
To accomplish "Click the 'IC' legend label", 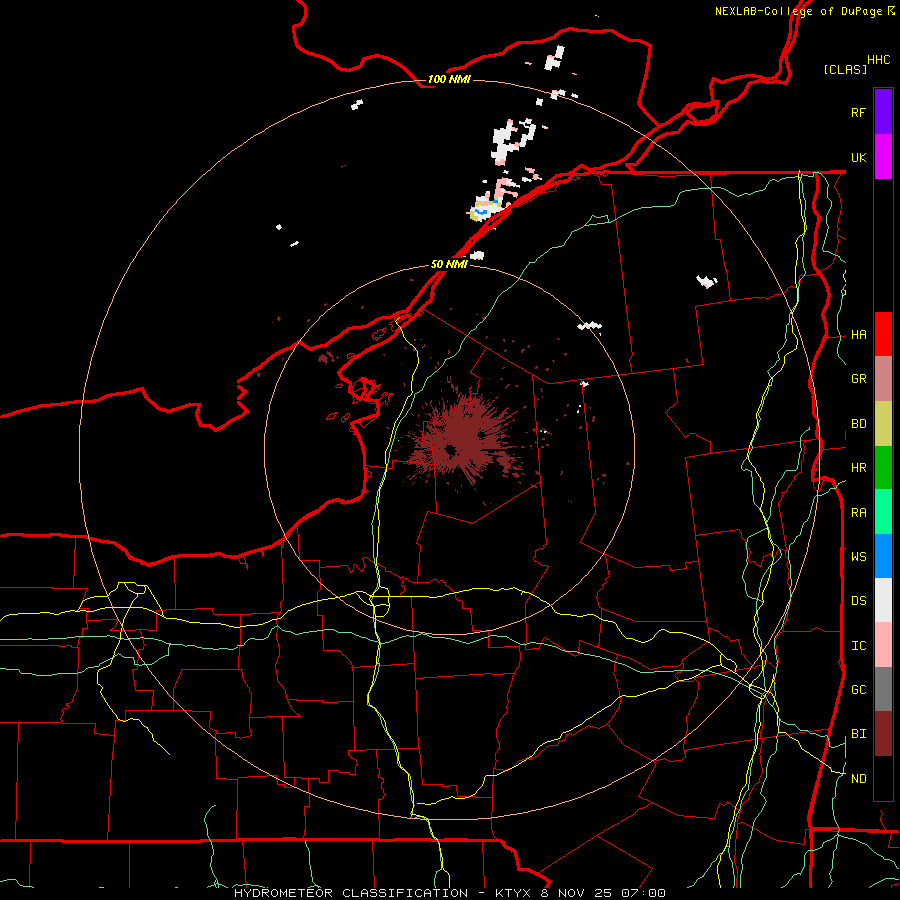I will click(859, 646).
